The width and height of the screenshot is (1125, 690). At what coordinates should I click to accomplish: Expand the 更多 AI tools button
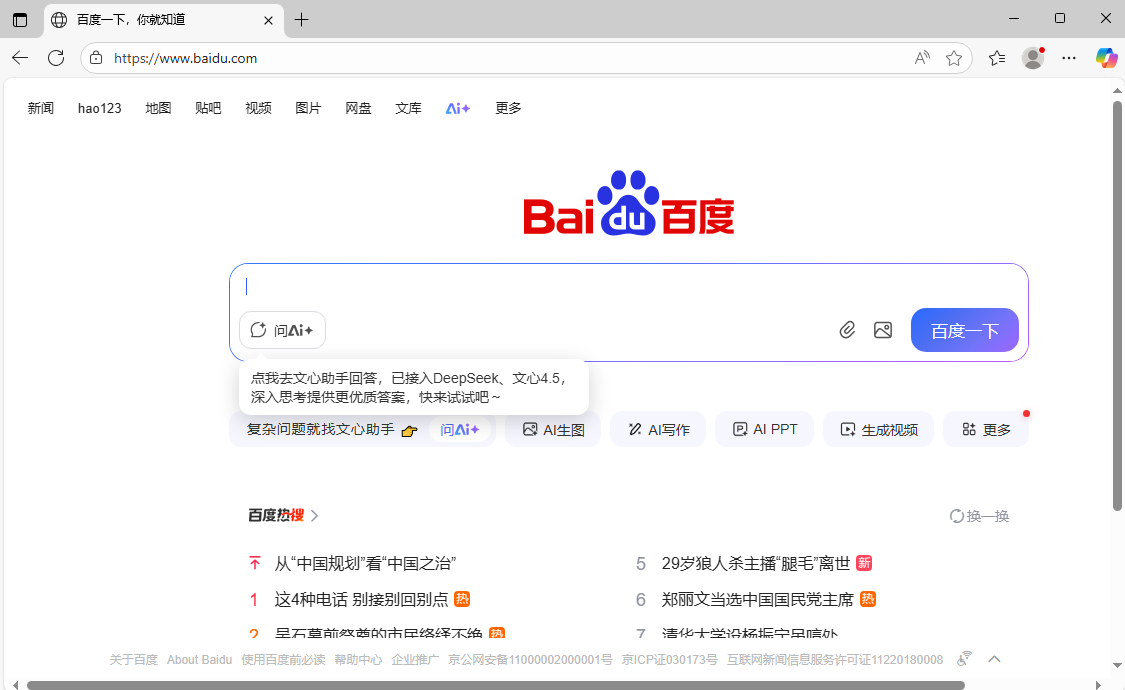pyautogui.click(x=986, y=430)
